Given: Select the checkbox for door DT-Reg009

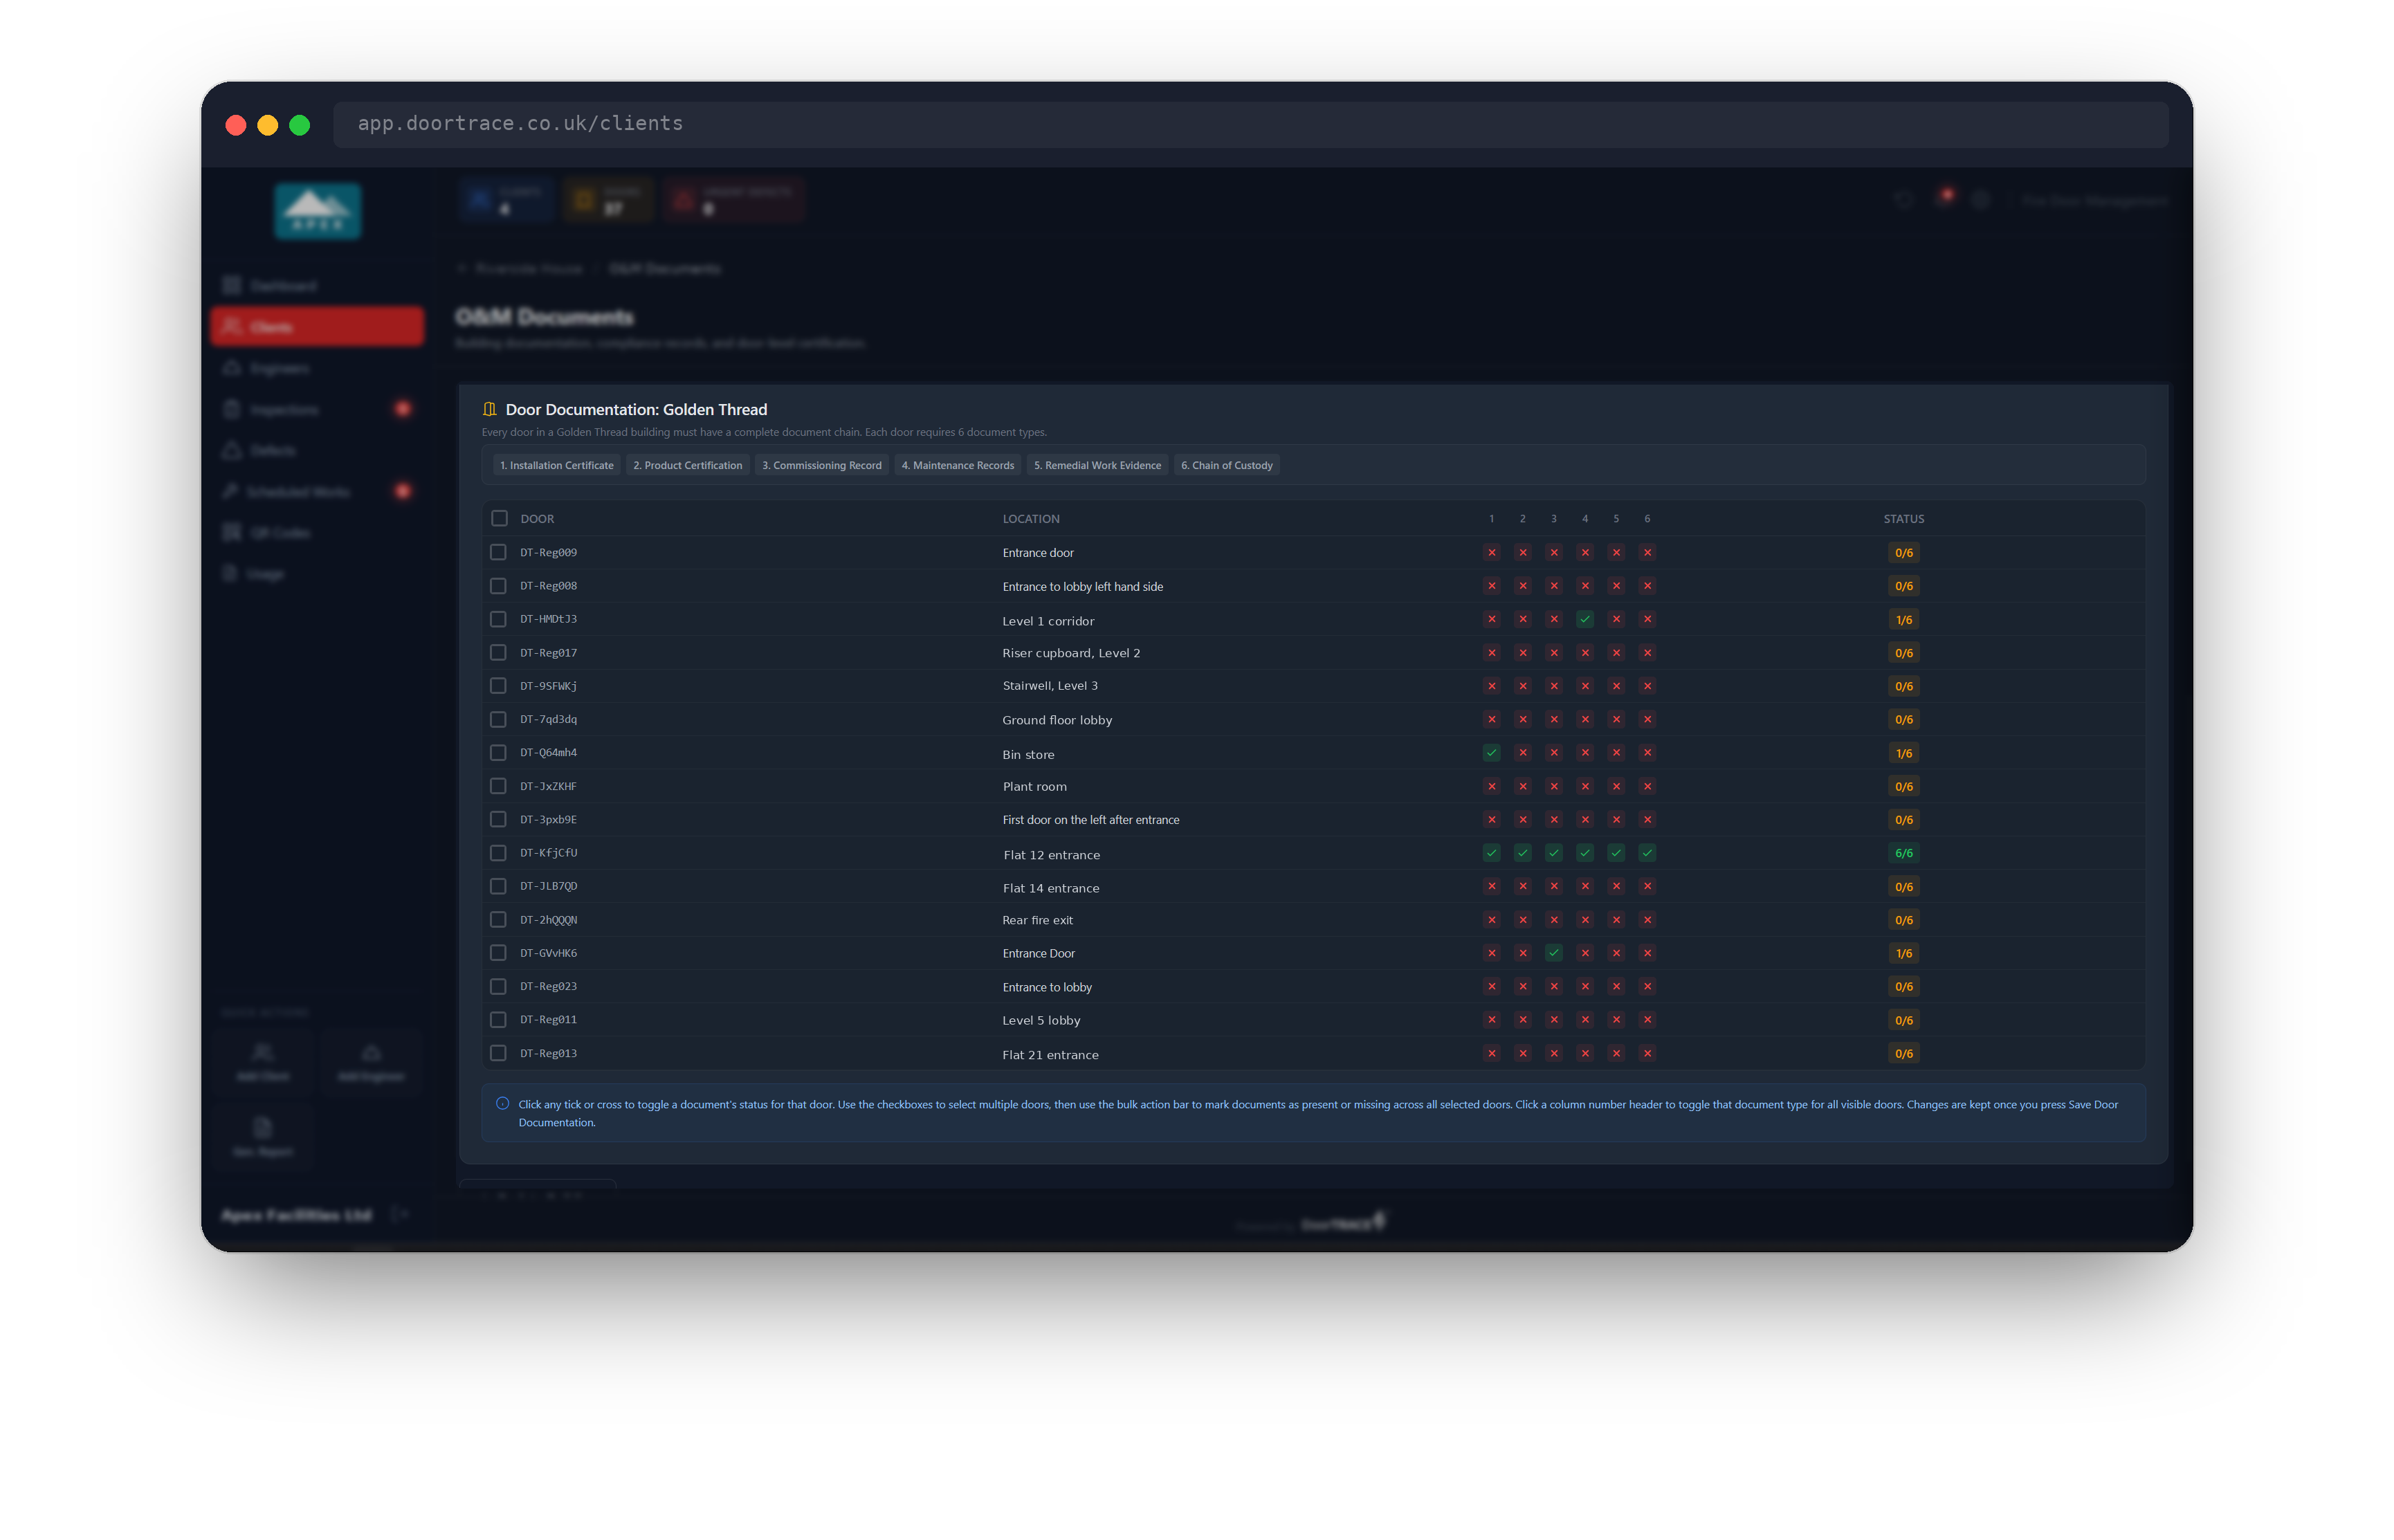Looking at the screenshot, I should click(498, 552).
